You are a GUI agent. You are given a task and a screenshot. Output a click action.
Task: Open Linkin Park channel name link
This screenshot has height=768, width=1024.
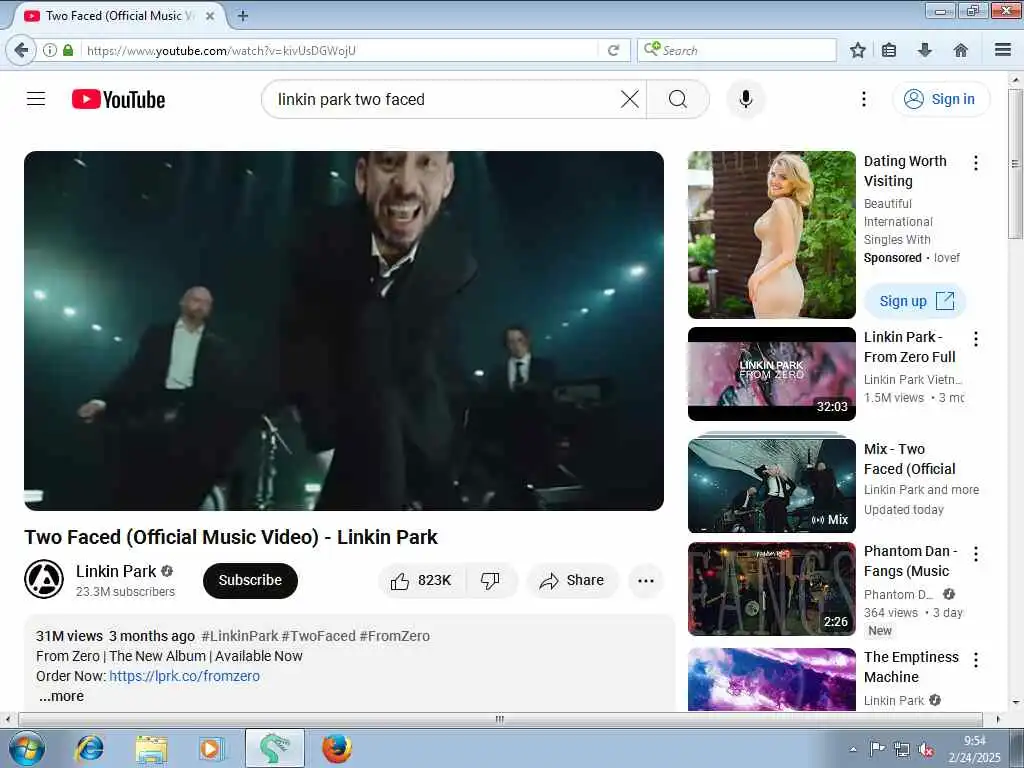point(116,571)
